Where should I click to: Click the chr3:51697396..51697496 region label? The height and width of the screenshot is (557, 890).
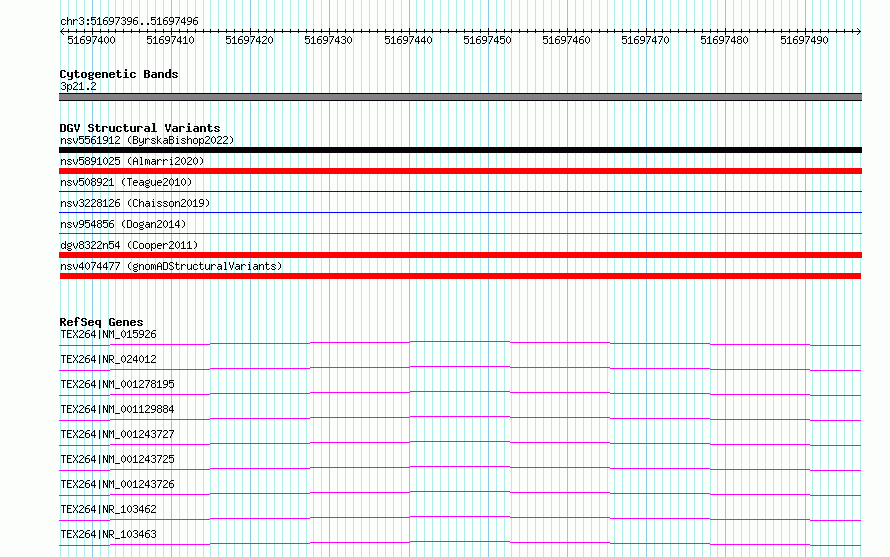pyautogui.click(x=129, y=21)
